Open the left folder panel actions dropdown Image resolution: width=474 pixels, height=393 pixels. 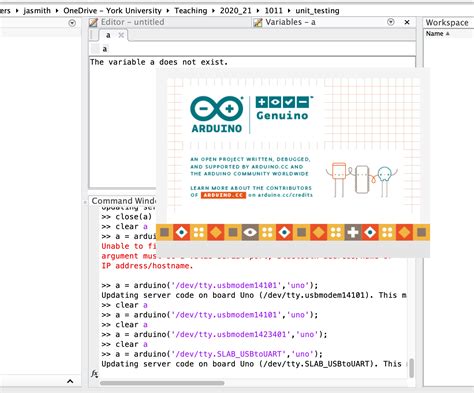72,23
